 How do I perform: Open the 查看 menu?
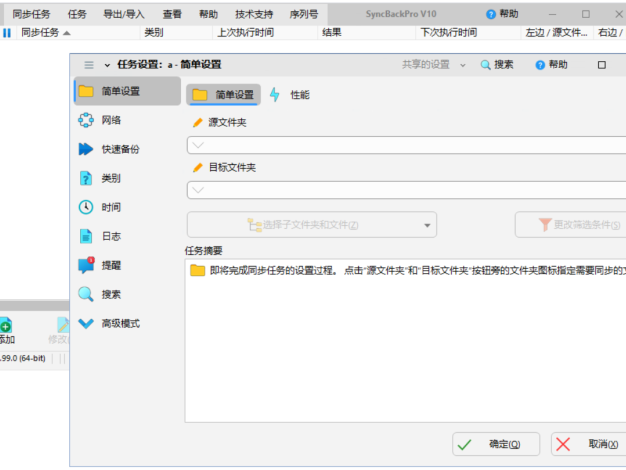[172, 14]
